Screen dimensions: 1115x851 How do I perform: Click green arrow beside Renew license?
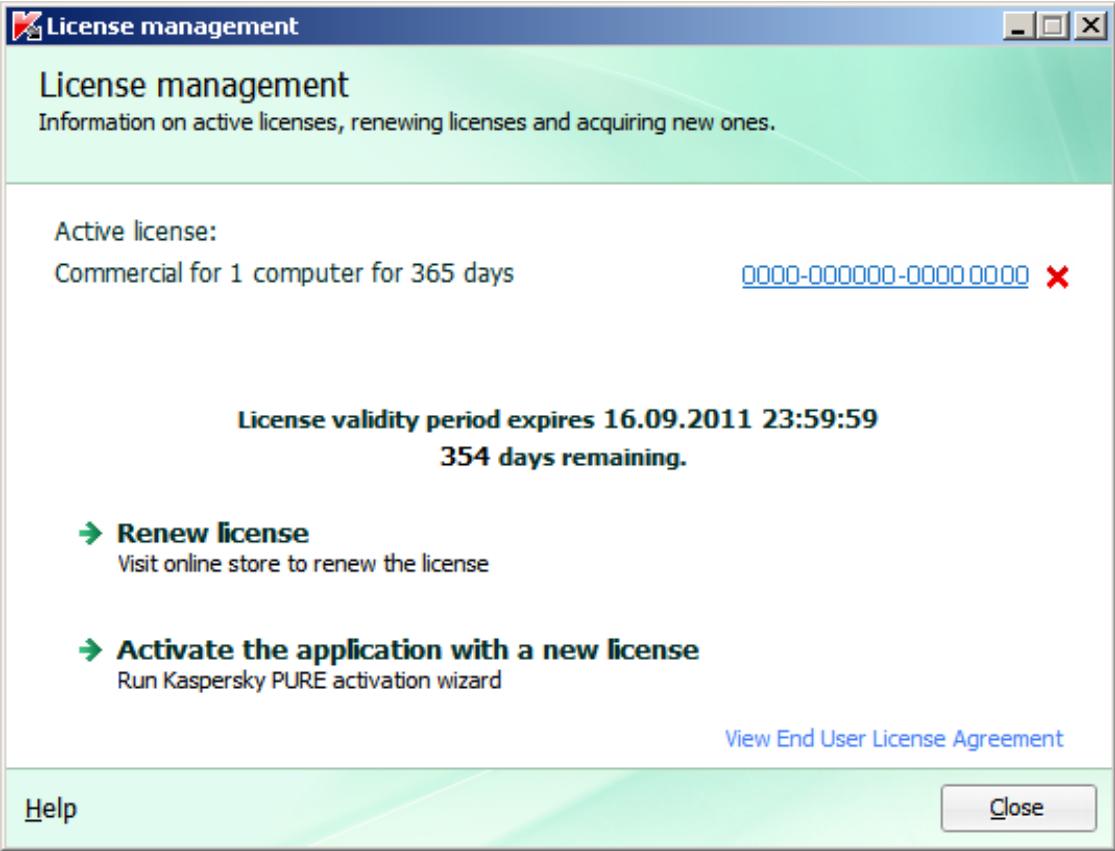point(91,532)
